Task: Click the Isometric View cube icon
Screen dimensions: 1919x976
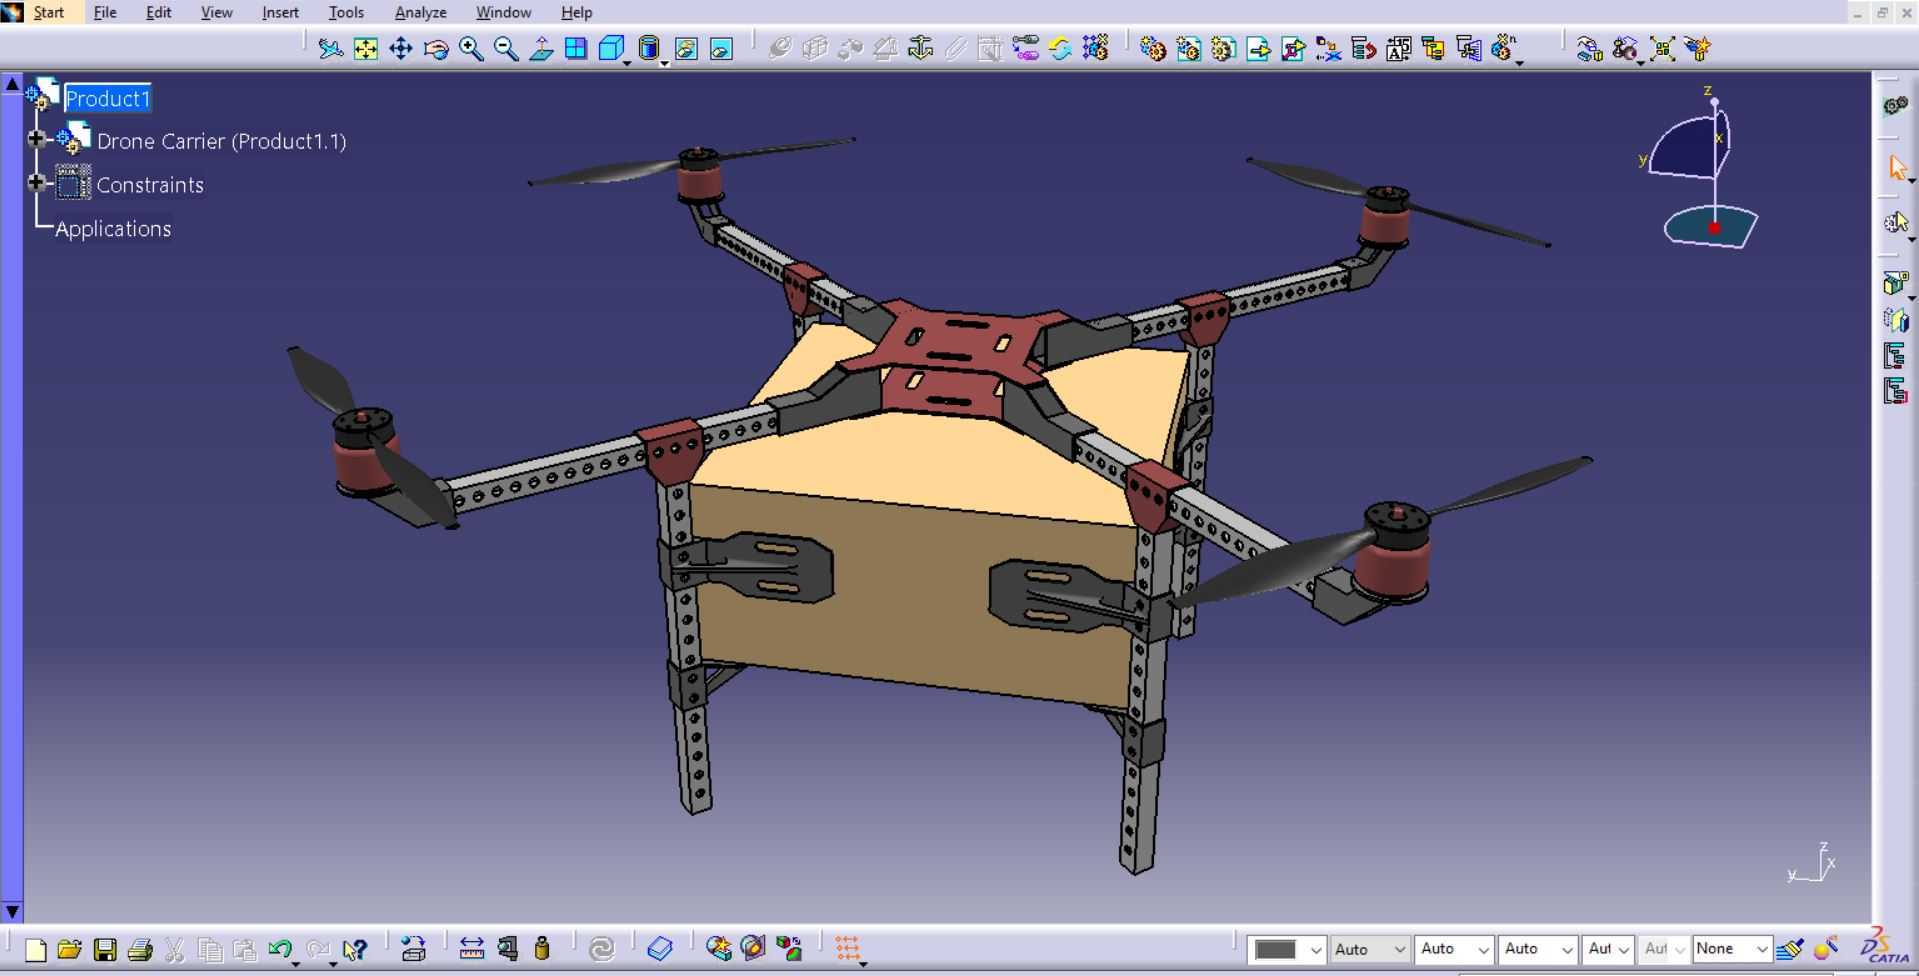Action: tap(611, 48)
